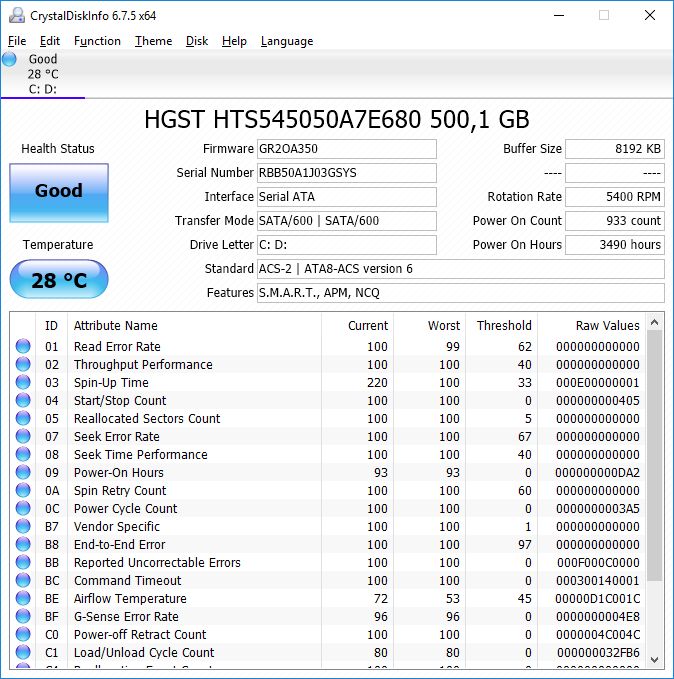Click the status orb for Airflow Temperature
Image resolution: width=674 pixels, height=679 pixels.
23,598
